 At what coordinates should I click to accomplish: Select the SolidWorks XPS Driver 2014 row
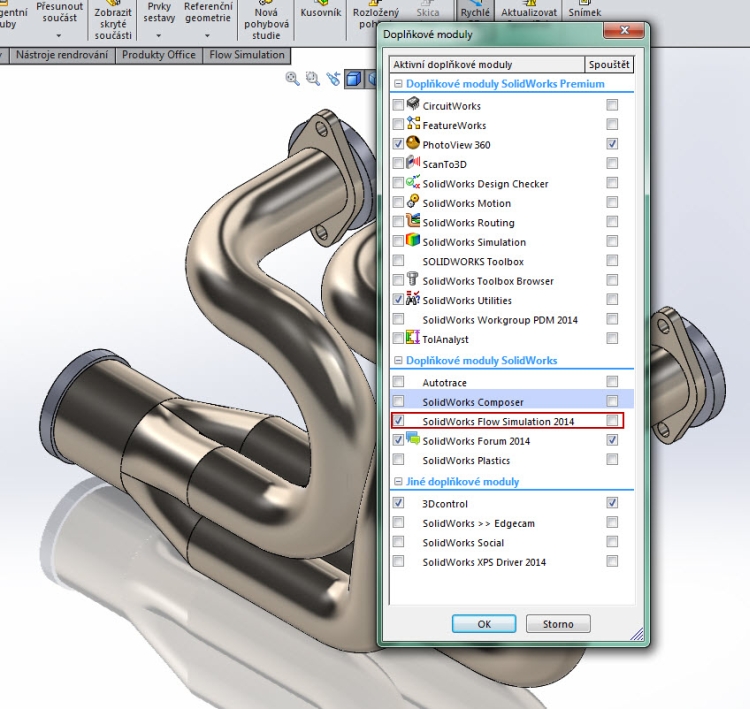coord(512,562)
